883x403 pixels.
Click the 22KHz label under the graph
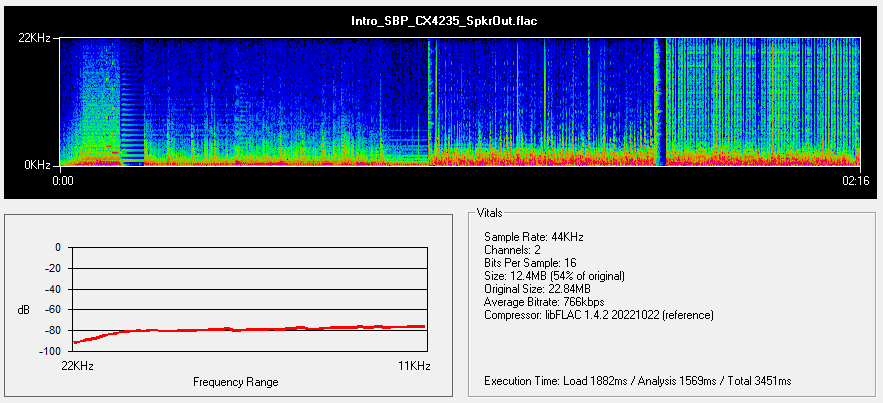click(x=77, y=366)
